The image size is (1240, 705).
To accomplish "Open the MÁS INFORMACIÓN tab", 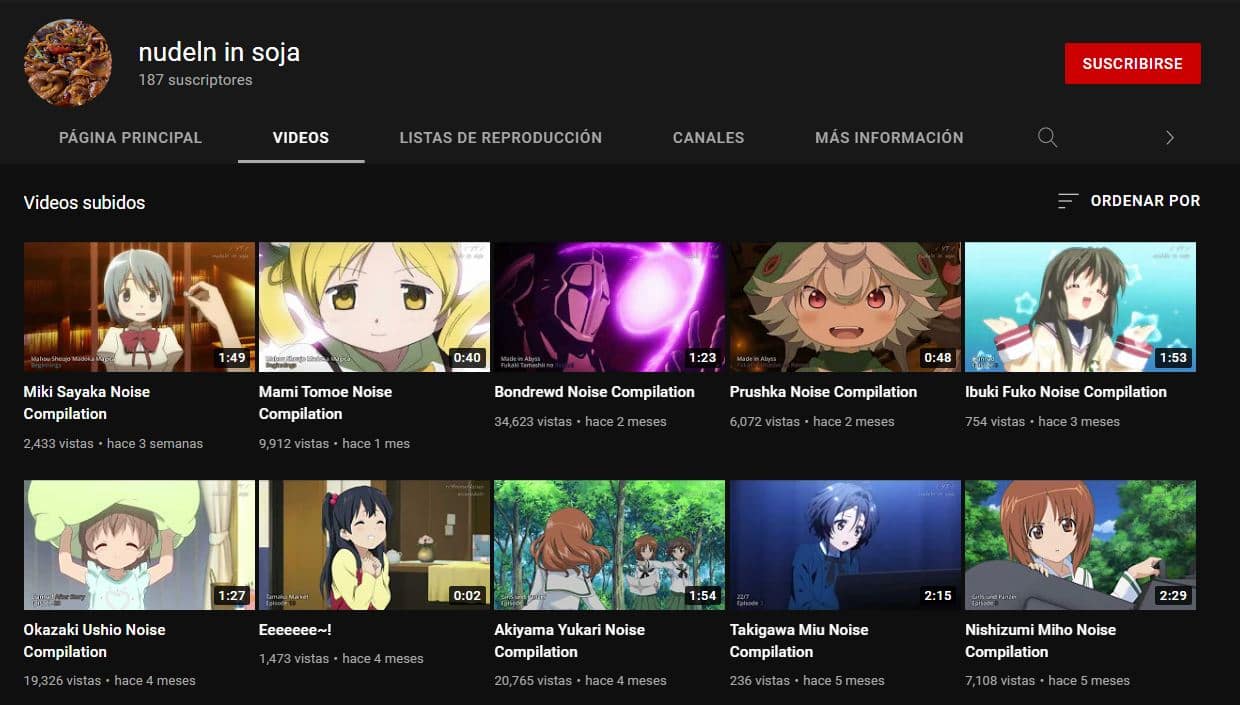I will 889,137.
